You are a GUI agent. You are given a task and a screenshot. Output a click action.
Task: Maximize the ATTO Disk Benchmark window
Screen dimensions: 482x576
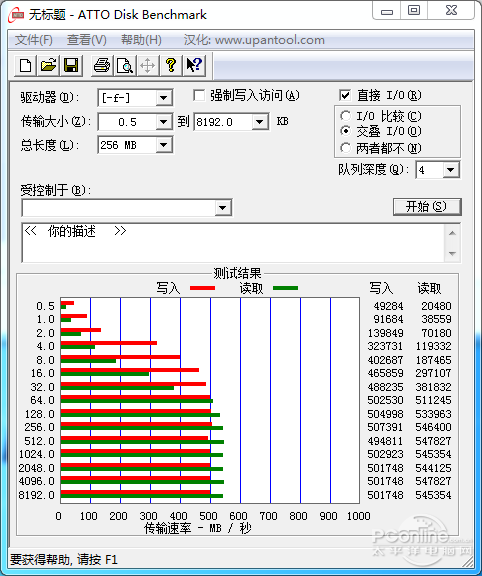pyautogui.click(x=414, y=11)
